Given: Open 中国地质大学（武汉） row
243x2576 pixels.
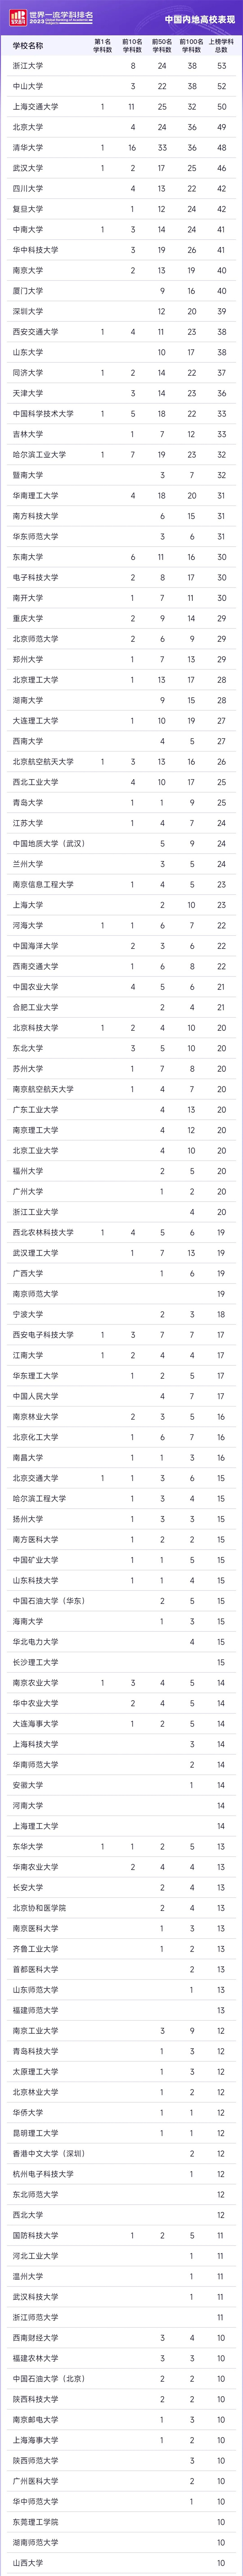Looking at the screenshot, I should tap(48, 844).
